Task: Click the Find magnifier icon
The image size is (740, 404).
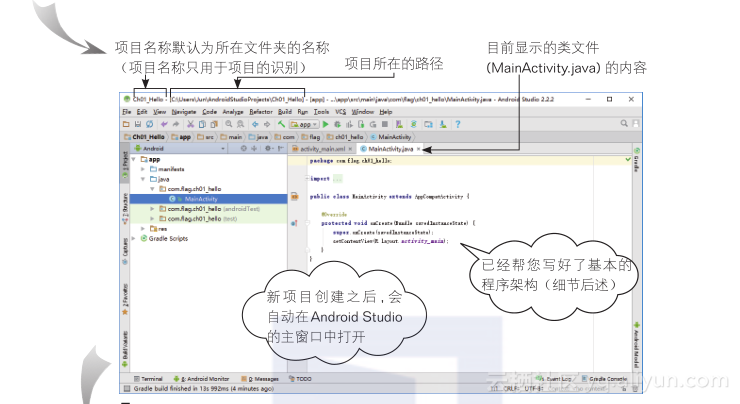Action: pyautogui.click(x=229, y=124)
